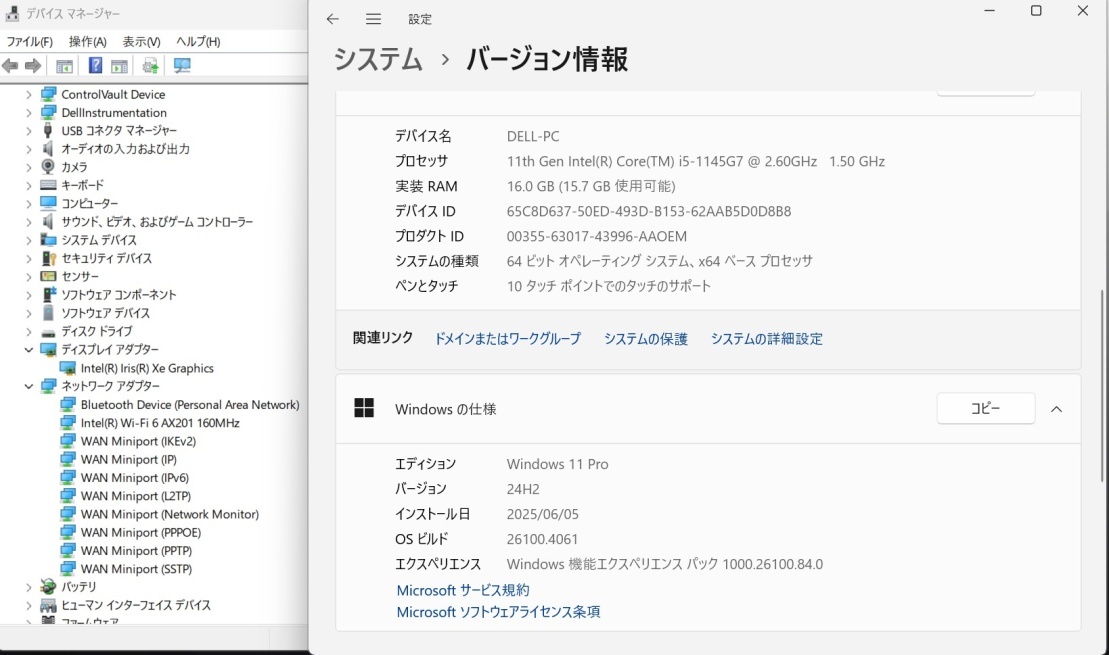Collapse the ディスプレイ アダプター node
The height and width of the screenshot is (655, 1109).
[x=28, y=349]
